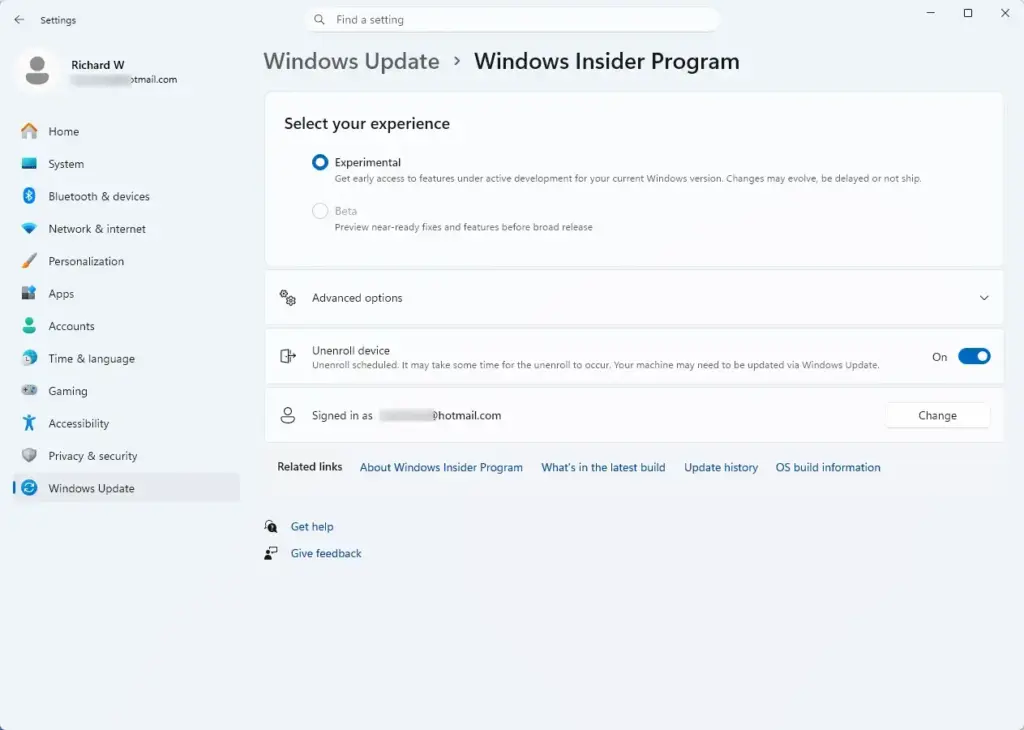
Task: Click the user profile avatar picture
Action: 37,71
